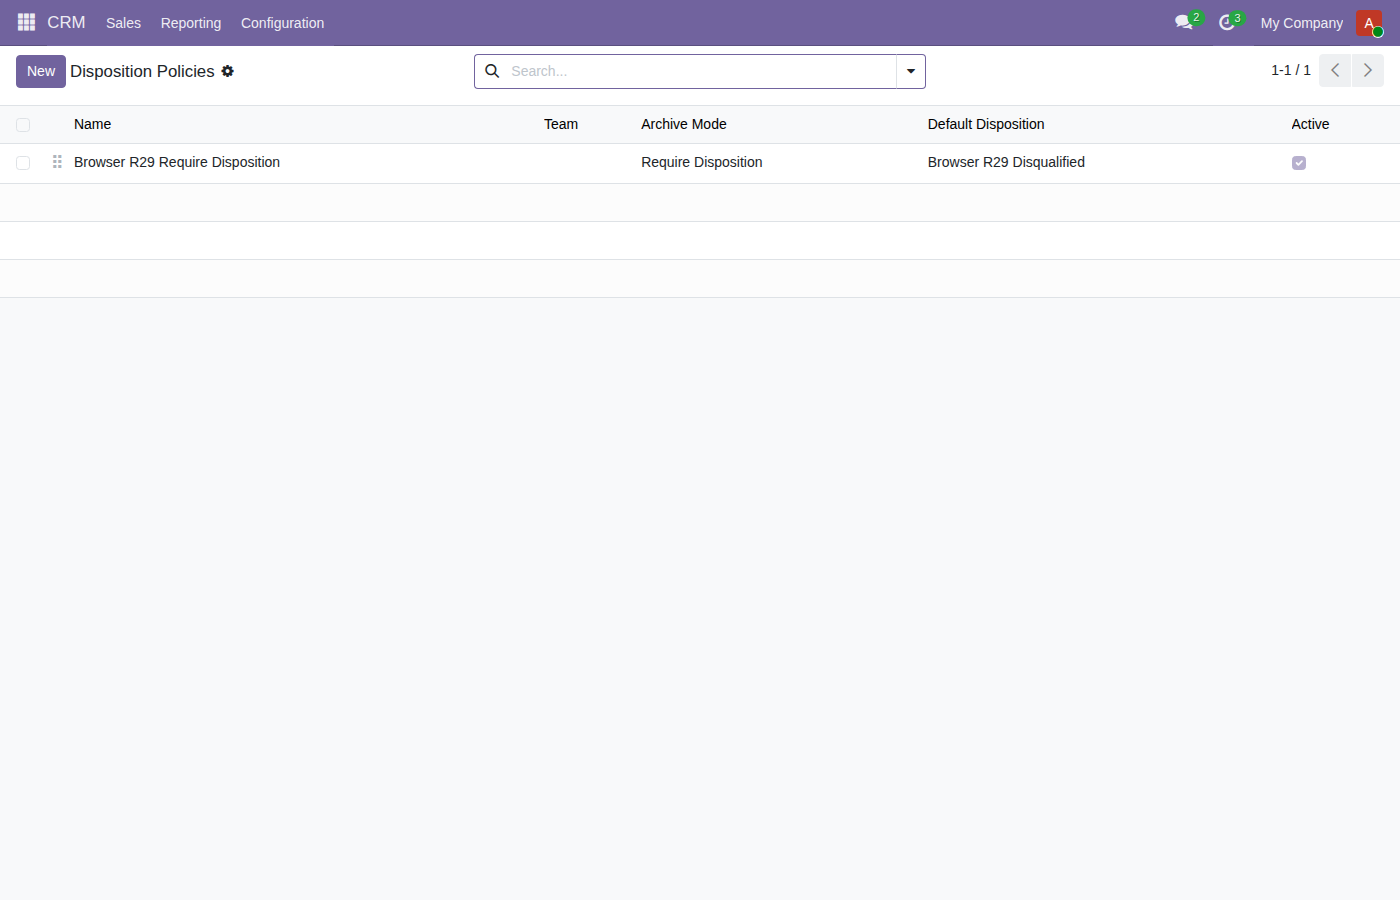The image size is (1400, 900).
Task: Click the search magnifier icon
Action: pyautogui.click(x=492, y=71)
